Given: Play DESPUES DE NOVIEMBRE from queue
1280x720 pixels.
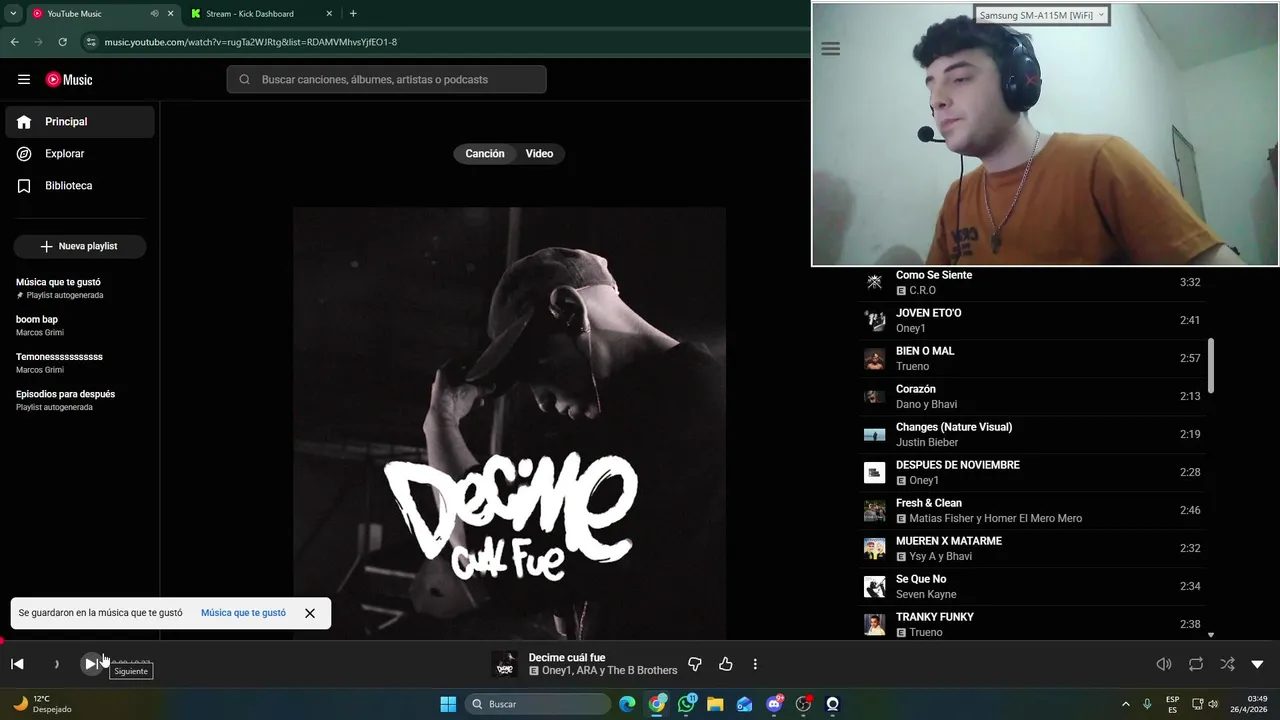Looking at the screenshot, I should point(1033,473).
